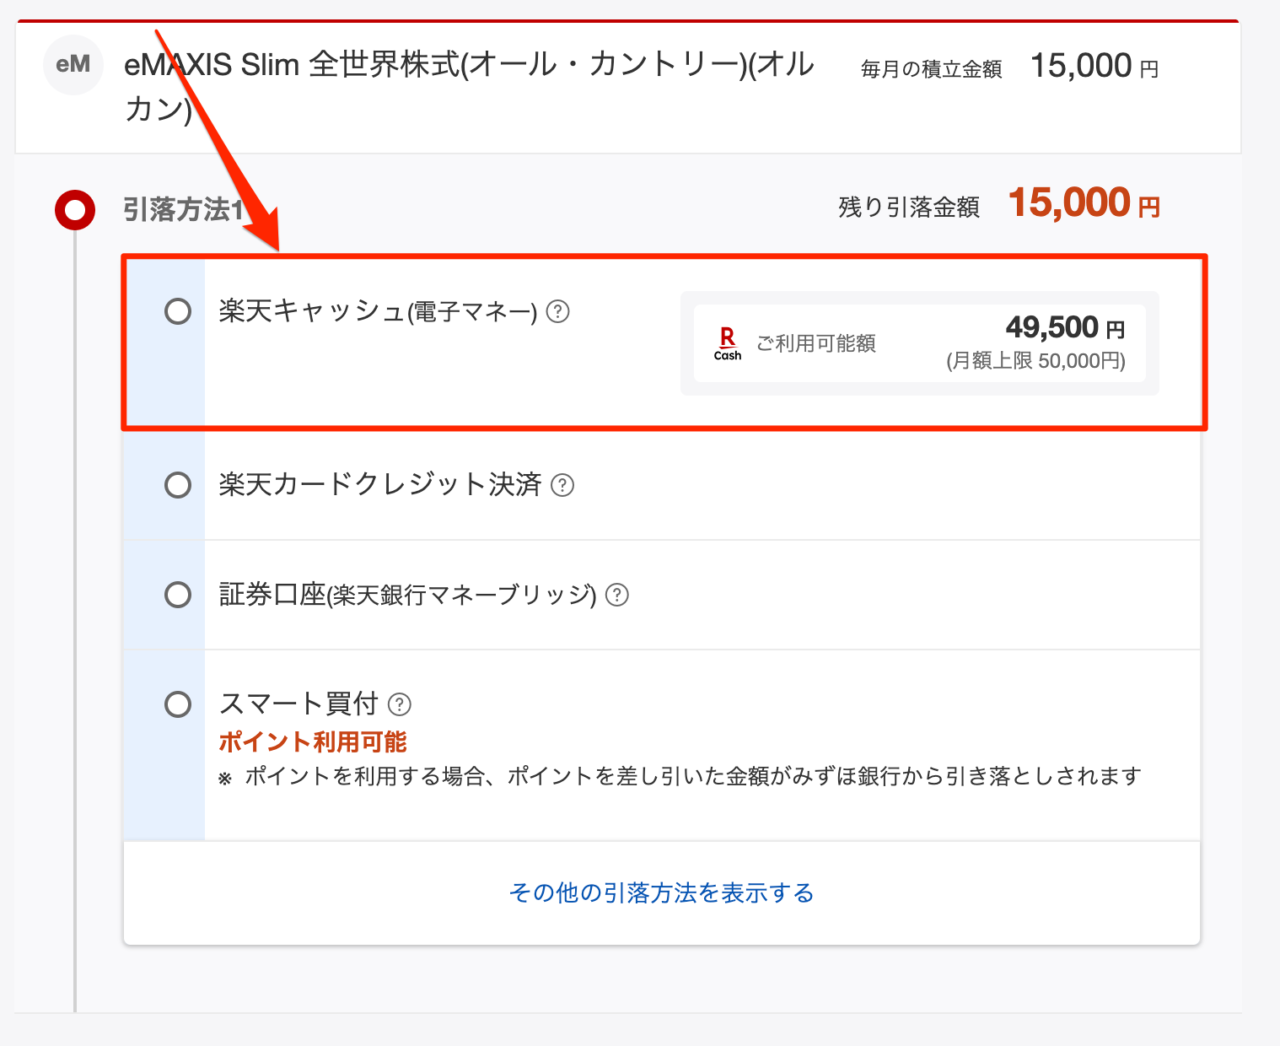This screenshot has height=1046, width=1280.
Task: Click the eM fund logo icon
Action: tap(73, 65)
